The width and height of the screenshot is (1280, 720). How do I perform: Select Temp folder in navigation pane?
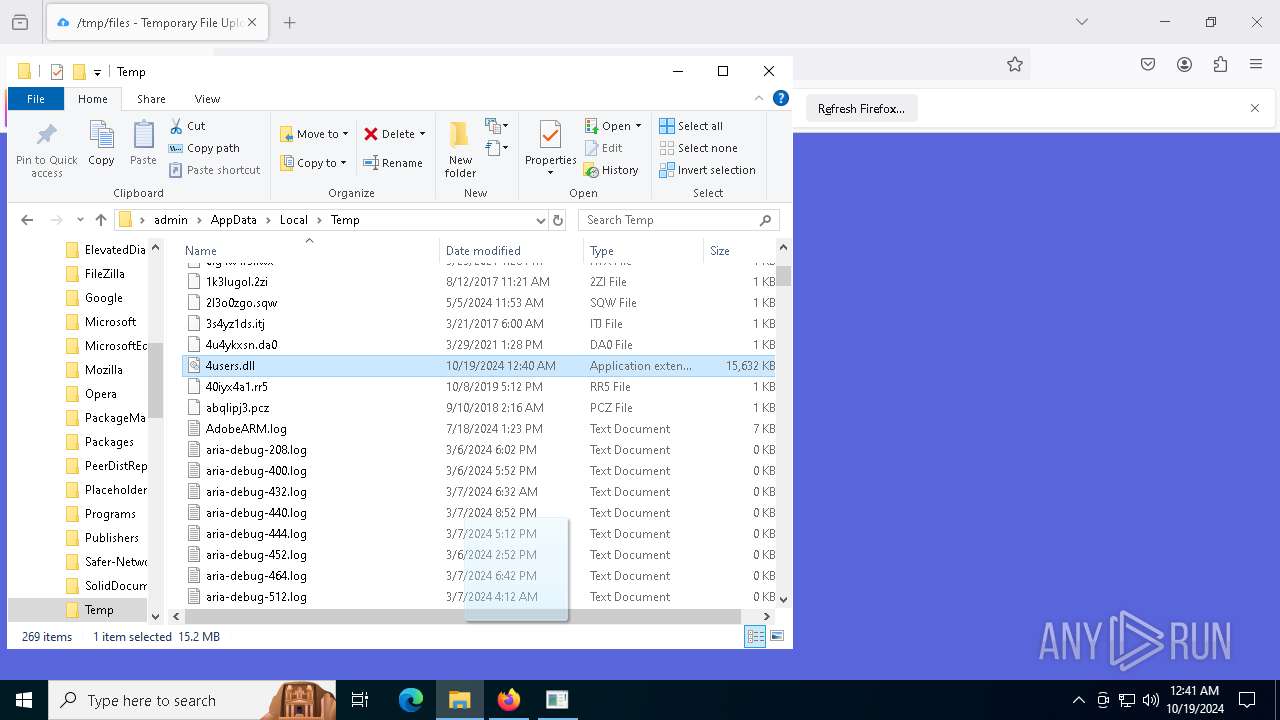click(x=98, y=610)
